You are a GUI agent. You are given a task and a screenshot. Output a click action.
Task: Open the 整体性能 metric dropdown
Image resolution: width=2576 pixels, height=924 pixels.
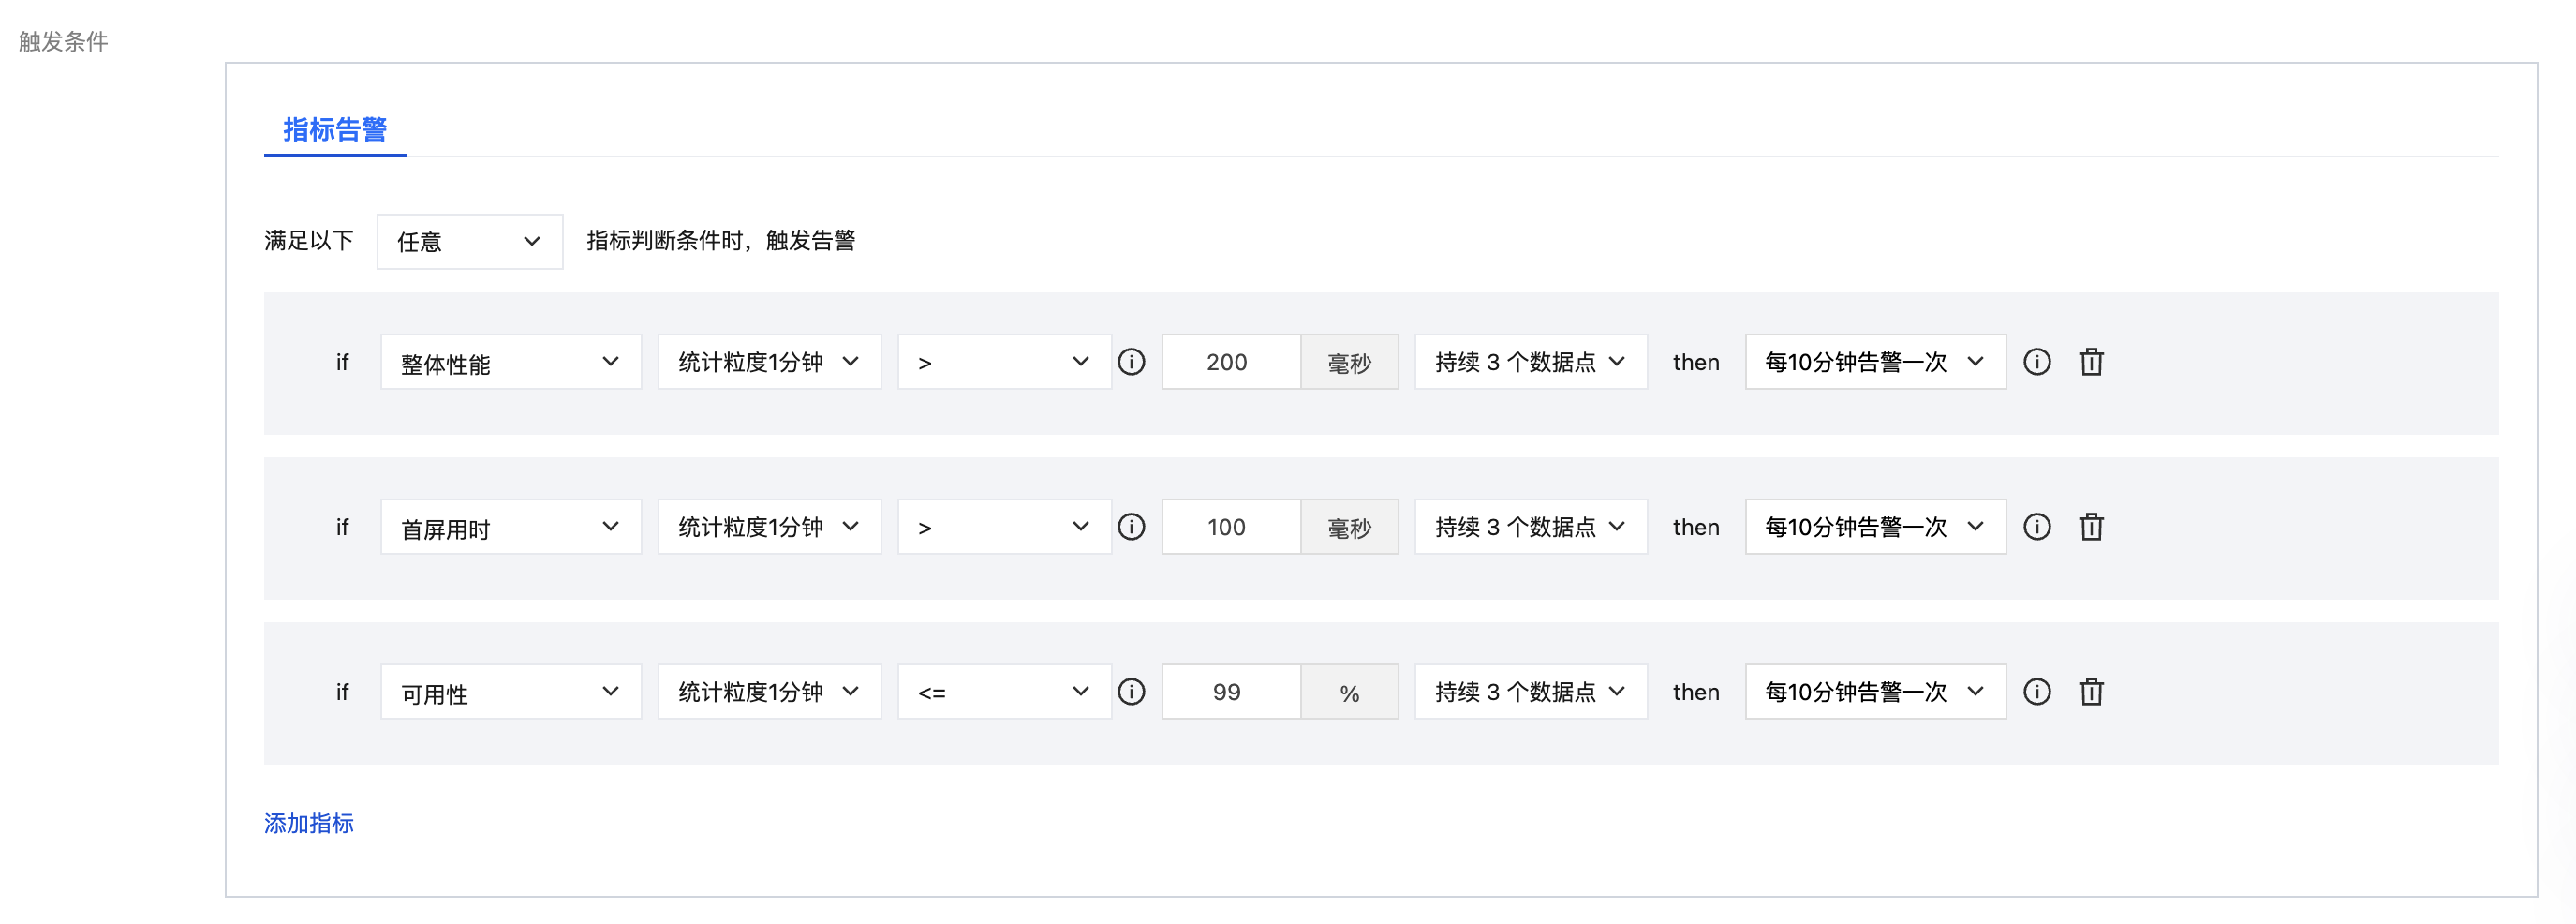pos(511,362)
